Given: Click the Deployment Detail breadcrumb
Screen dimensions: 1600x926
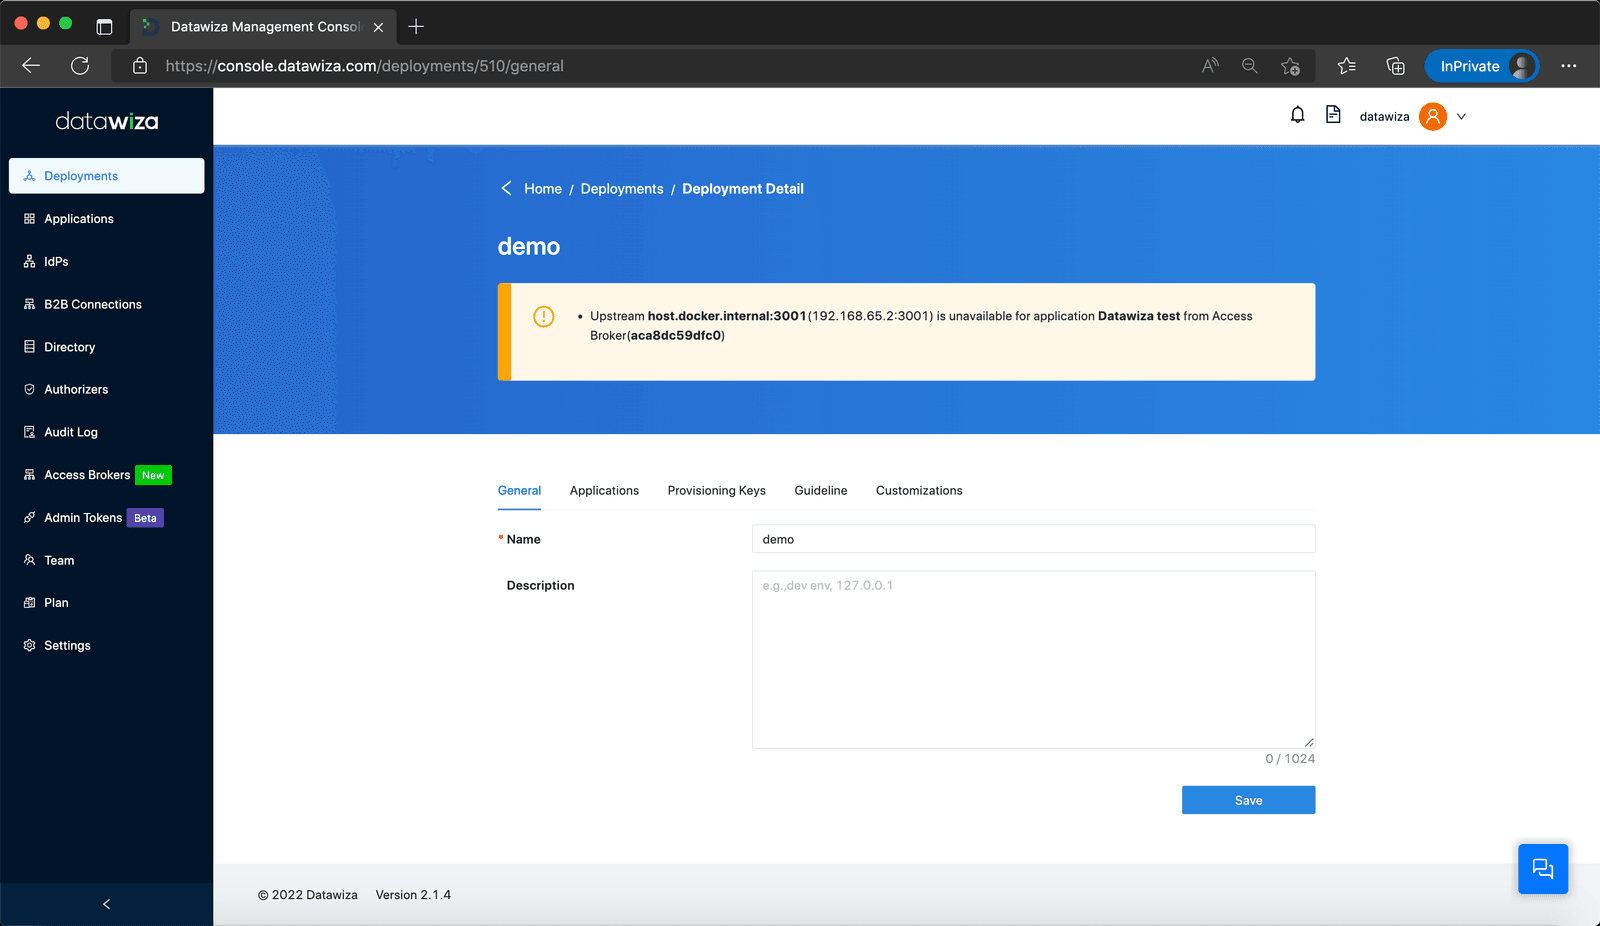Looking at the screenshot, I should 743,189.
